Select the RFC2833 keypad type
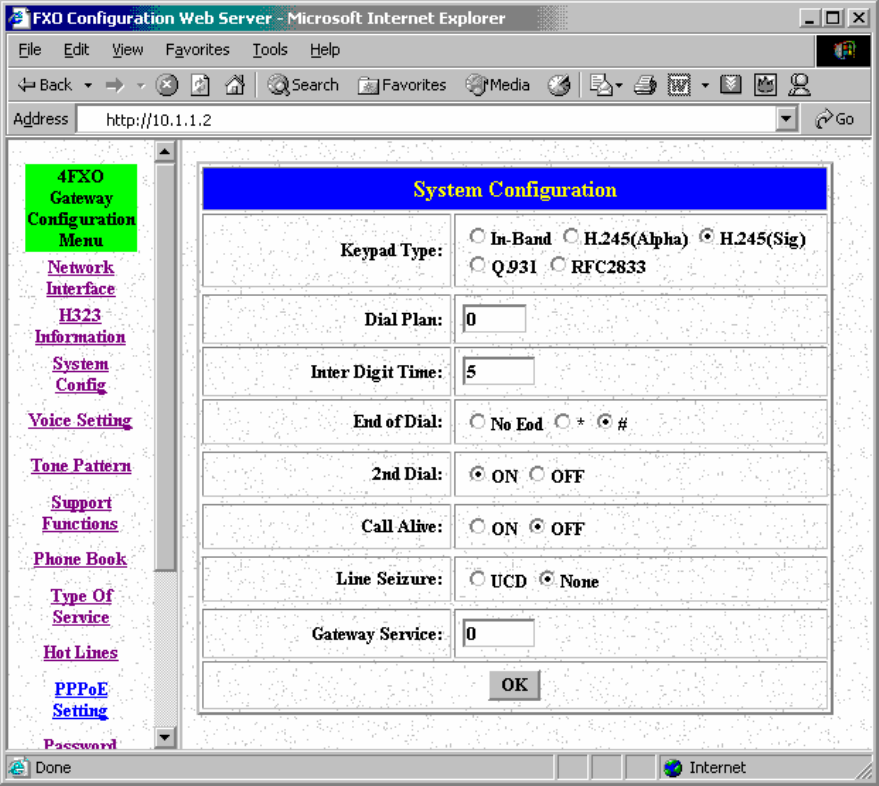This screenshot has width=879, height=786. tap(557, 265)
